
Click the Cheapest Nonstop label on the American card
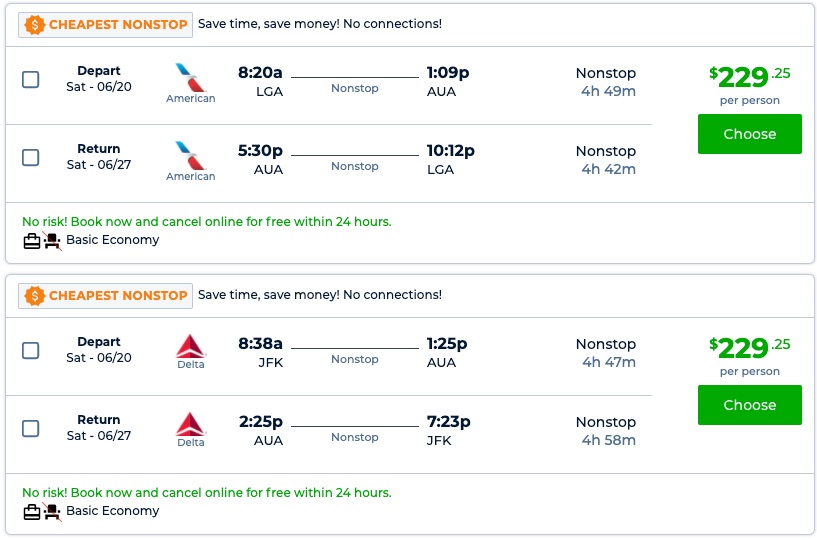click(118, 24)
